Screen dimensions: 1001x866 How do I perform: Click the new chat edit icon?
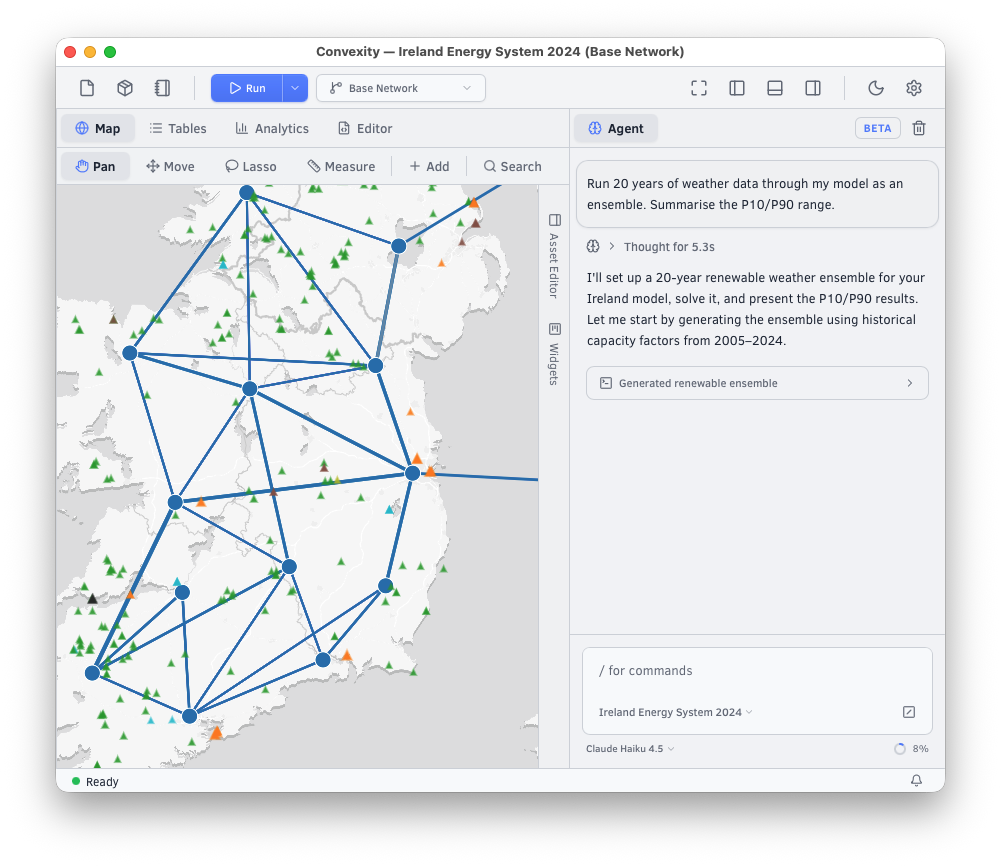pyautogui.click(x=908, y=712)
